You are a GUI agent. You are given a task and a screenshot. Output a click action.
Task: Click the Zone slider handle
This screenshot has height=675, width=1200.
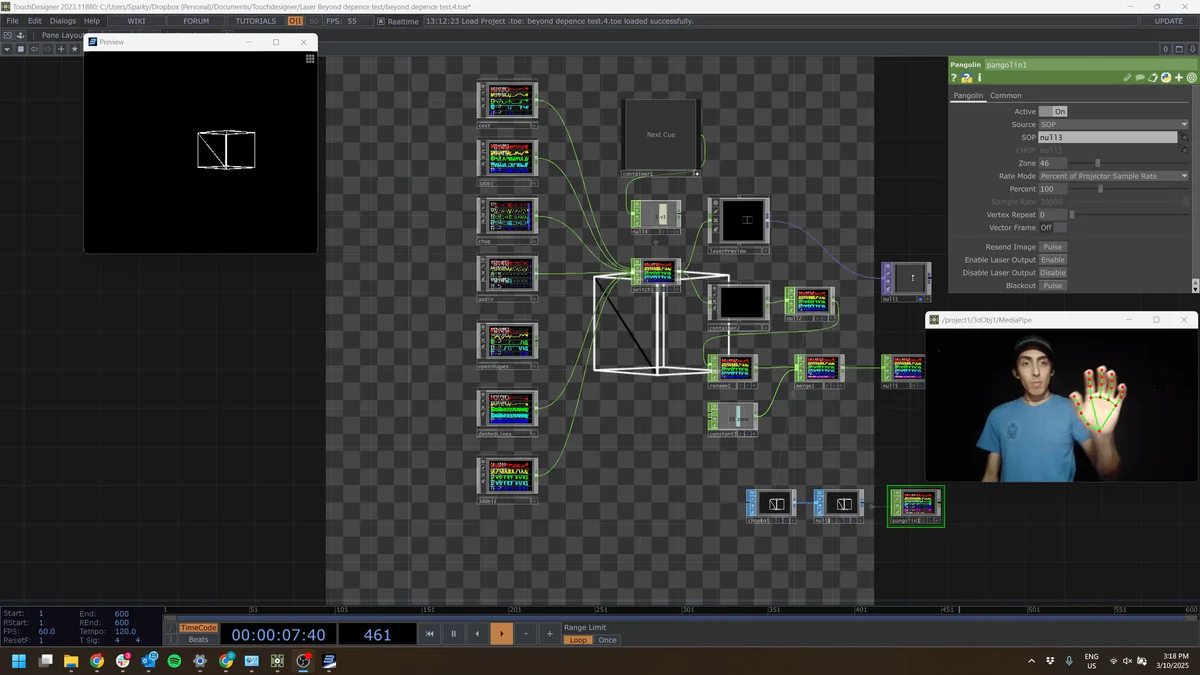[x=1098, y=163]
